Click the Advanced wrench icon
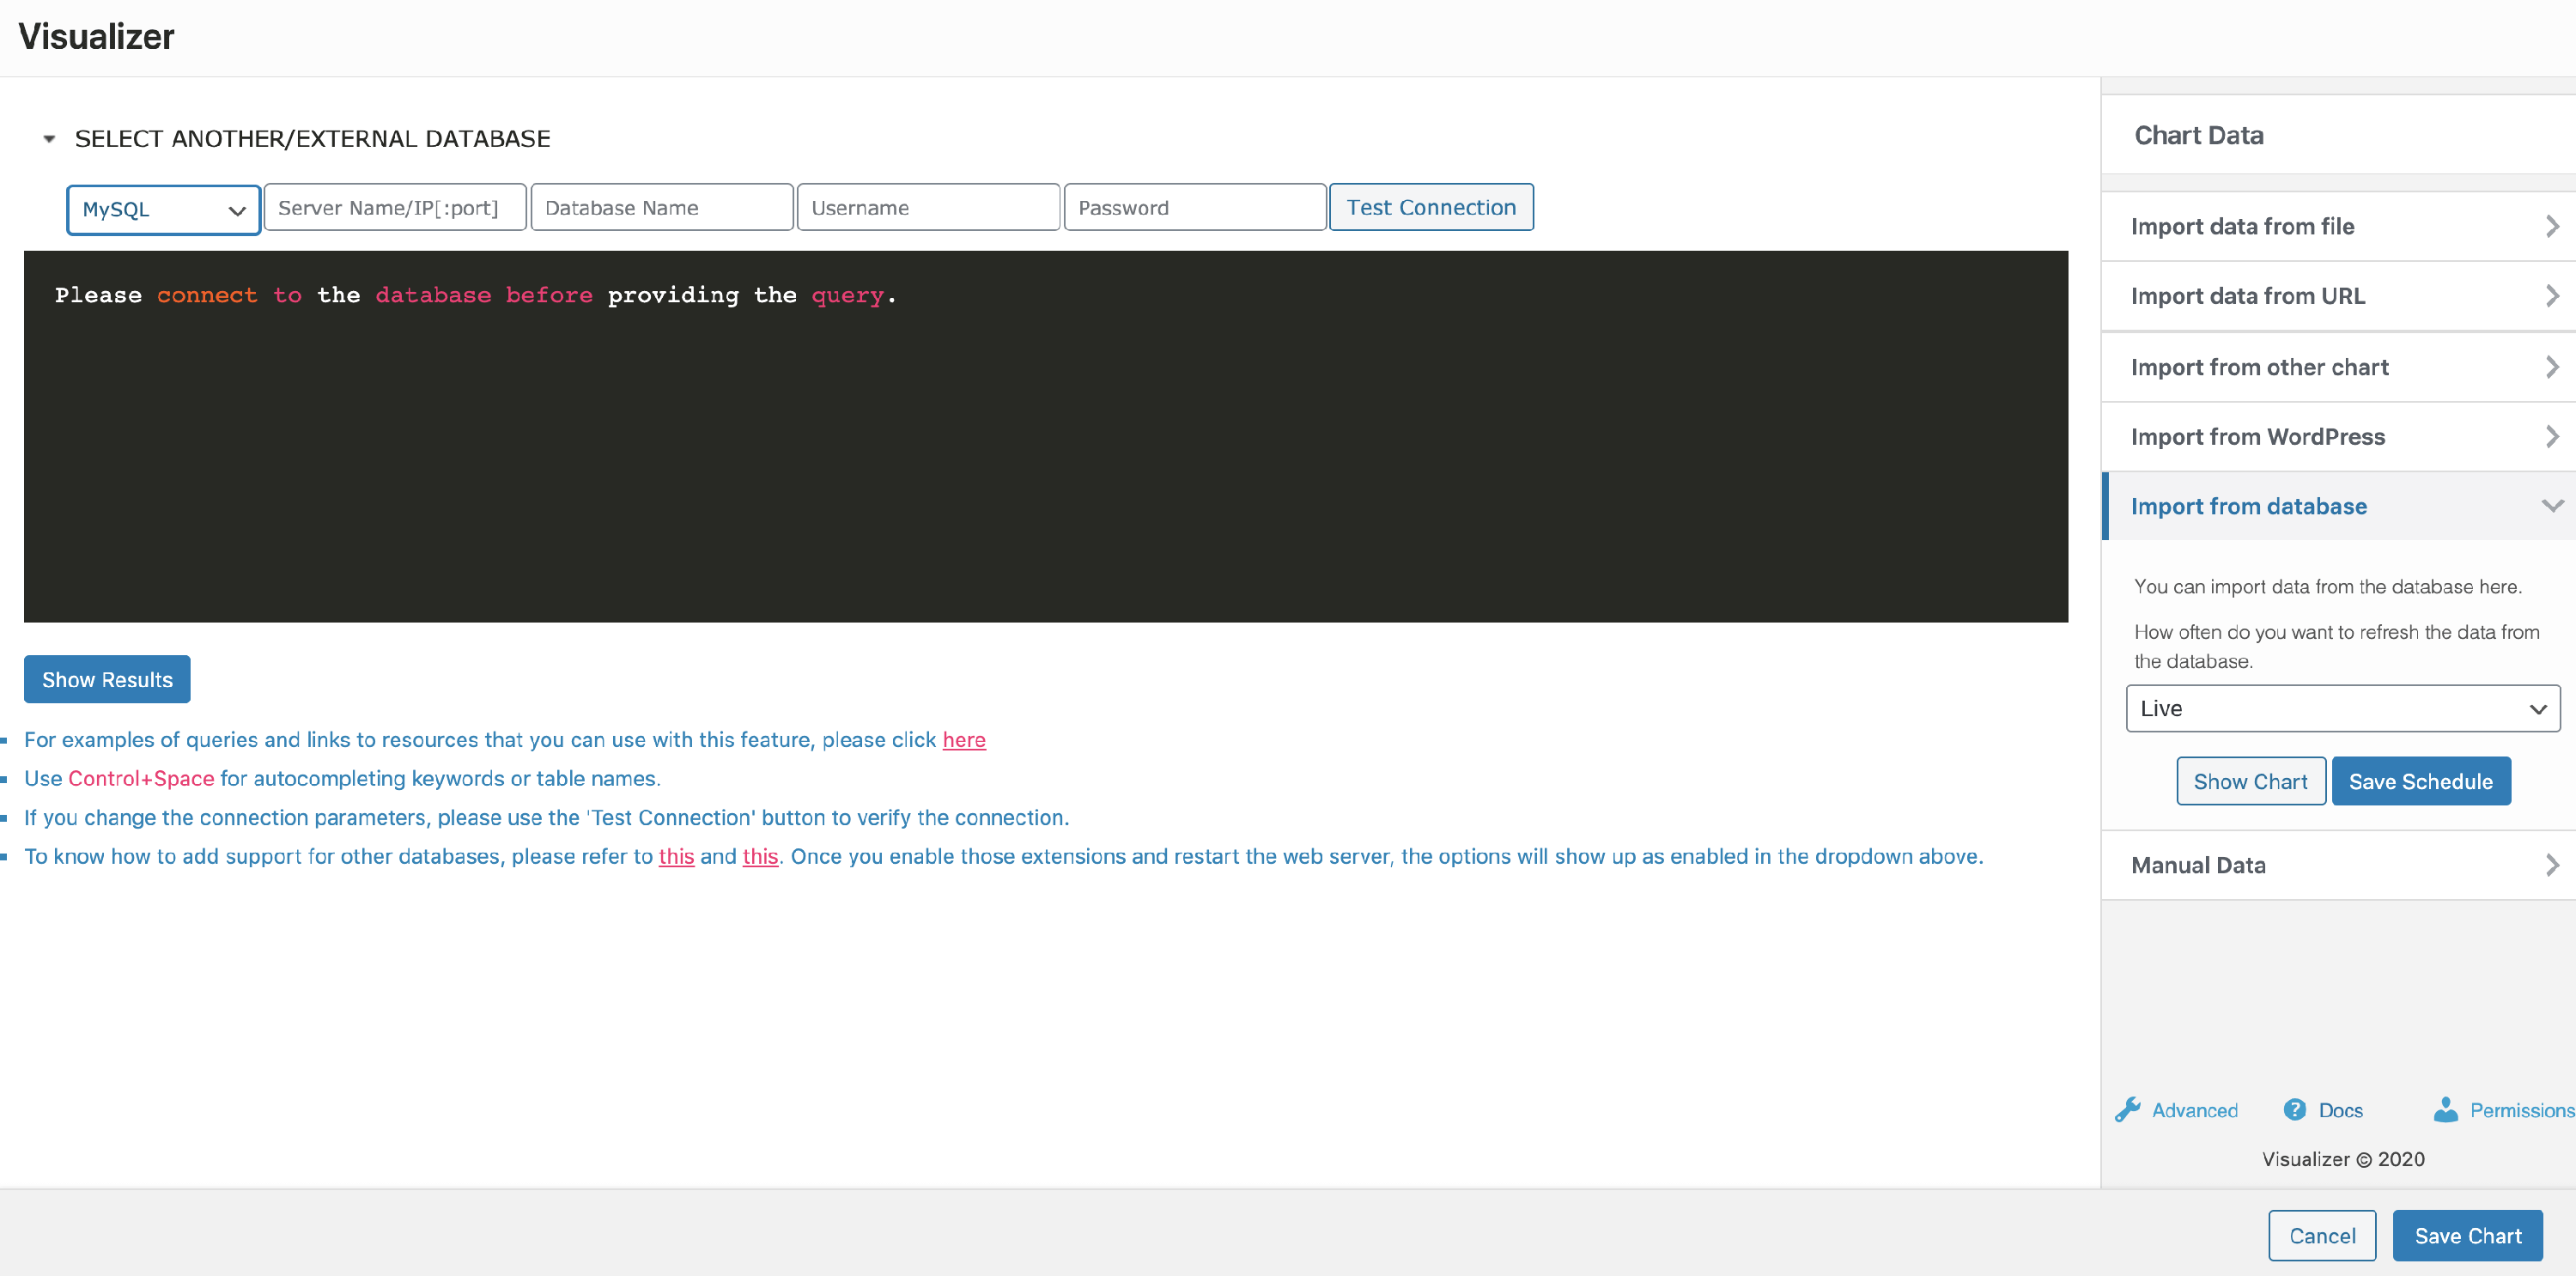The height and width of the screenshot is (1276, 2576). pos(2127,1110)
